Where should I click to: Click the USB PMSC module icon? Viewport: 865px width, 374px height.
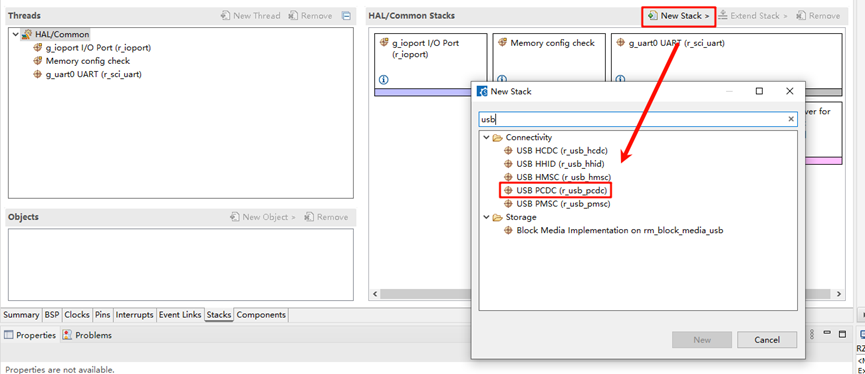click(x=509, y=204)
